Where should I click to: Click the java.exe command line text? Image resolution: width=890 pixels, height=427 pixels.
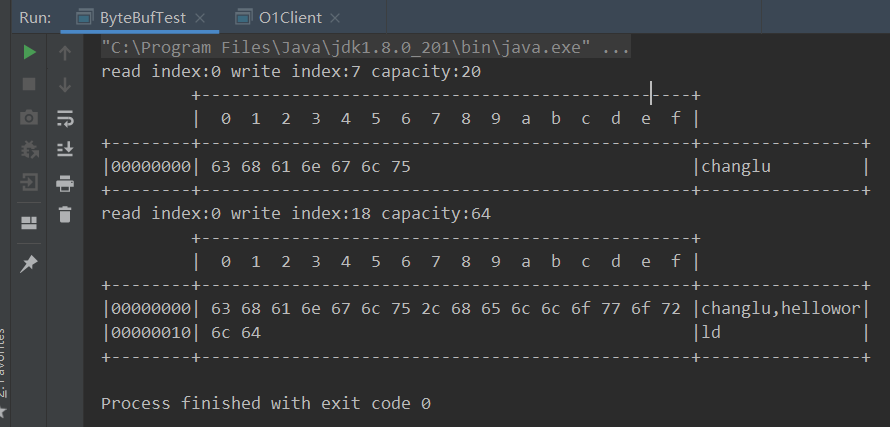366,47
